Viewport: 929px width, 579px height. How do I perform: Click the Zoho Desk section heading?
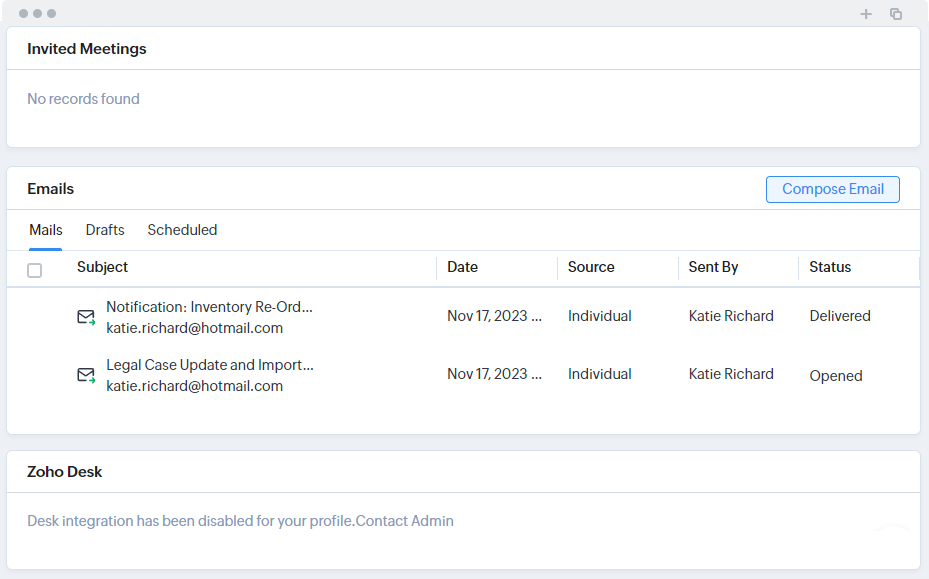coord(65,472)
